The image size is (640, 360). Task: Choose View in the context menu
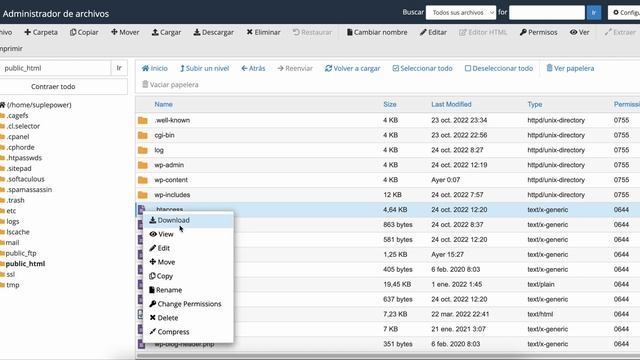(x=188, y=234)
